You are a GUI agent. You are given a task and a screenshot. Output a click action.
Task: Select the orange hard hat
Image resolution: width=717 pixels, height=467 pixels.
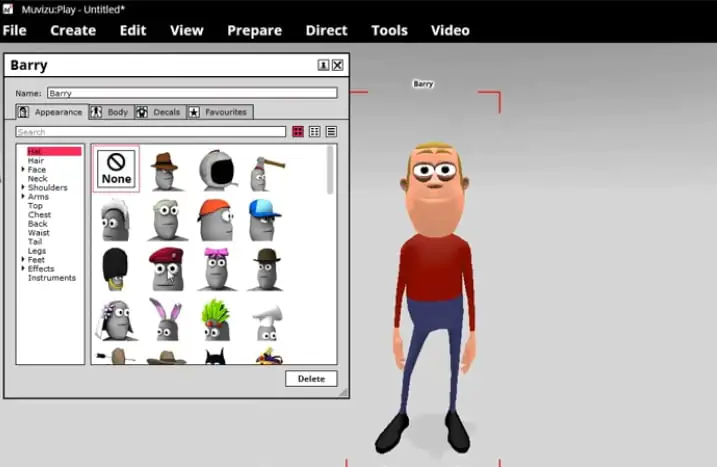214,219
